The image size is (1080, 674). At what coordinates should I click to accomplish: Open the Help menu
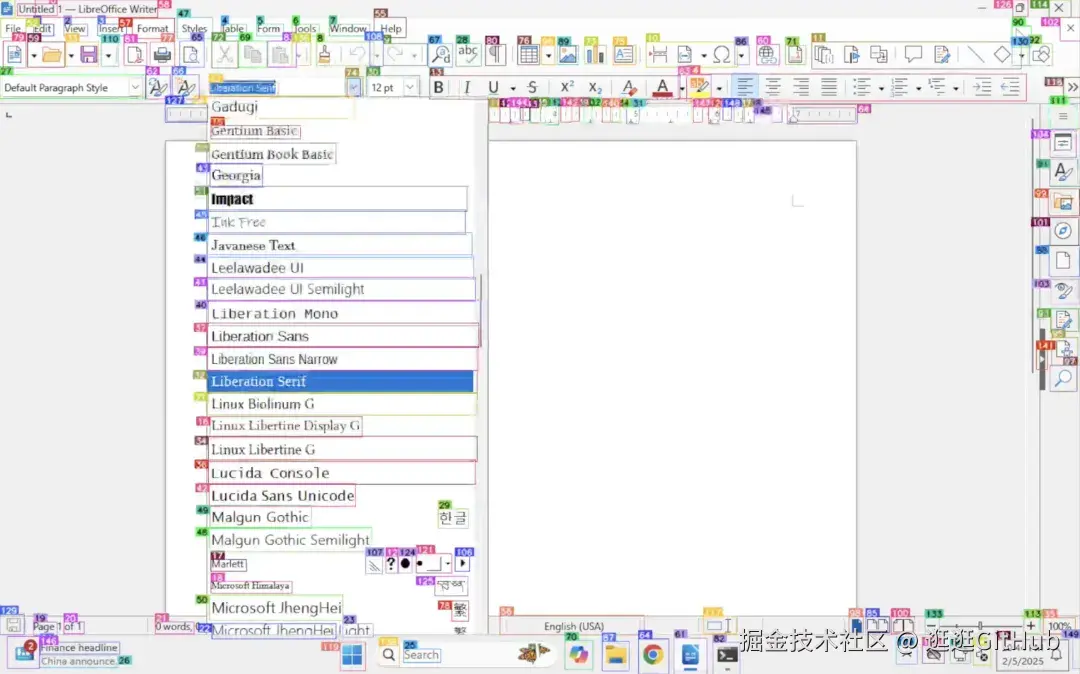[x=391, y=28]
